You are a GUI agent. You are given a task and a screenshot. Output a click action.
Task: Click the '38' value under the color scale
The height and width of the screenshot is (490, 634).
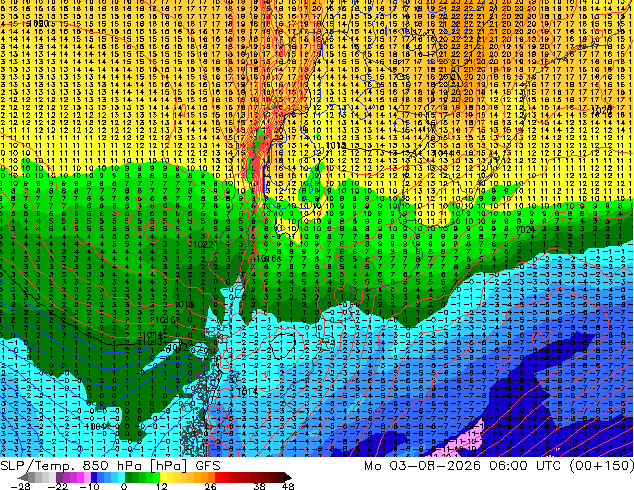pos(259,486)
